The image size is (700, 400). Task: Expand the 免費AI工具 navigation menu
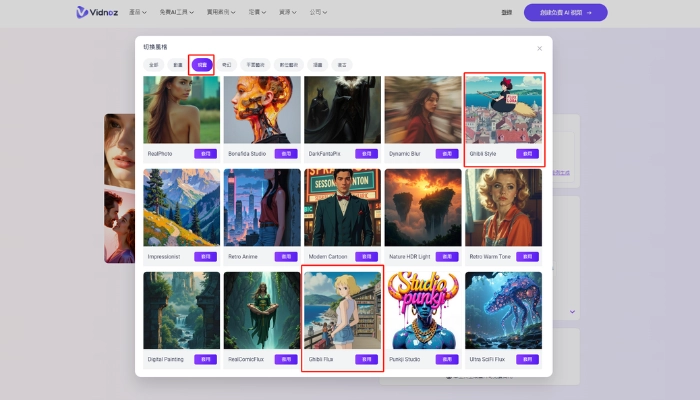point(177,12)
